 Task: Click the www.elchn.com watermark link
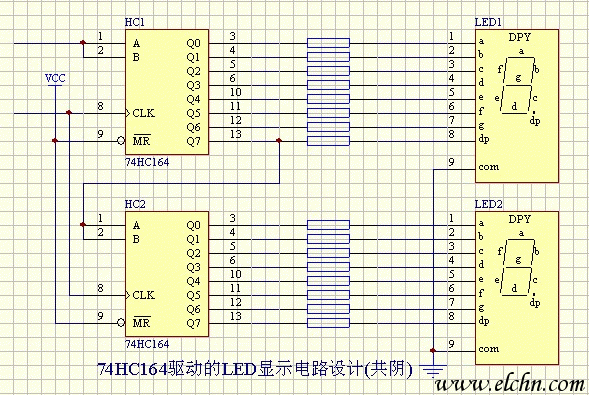[x=510, y=384]
